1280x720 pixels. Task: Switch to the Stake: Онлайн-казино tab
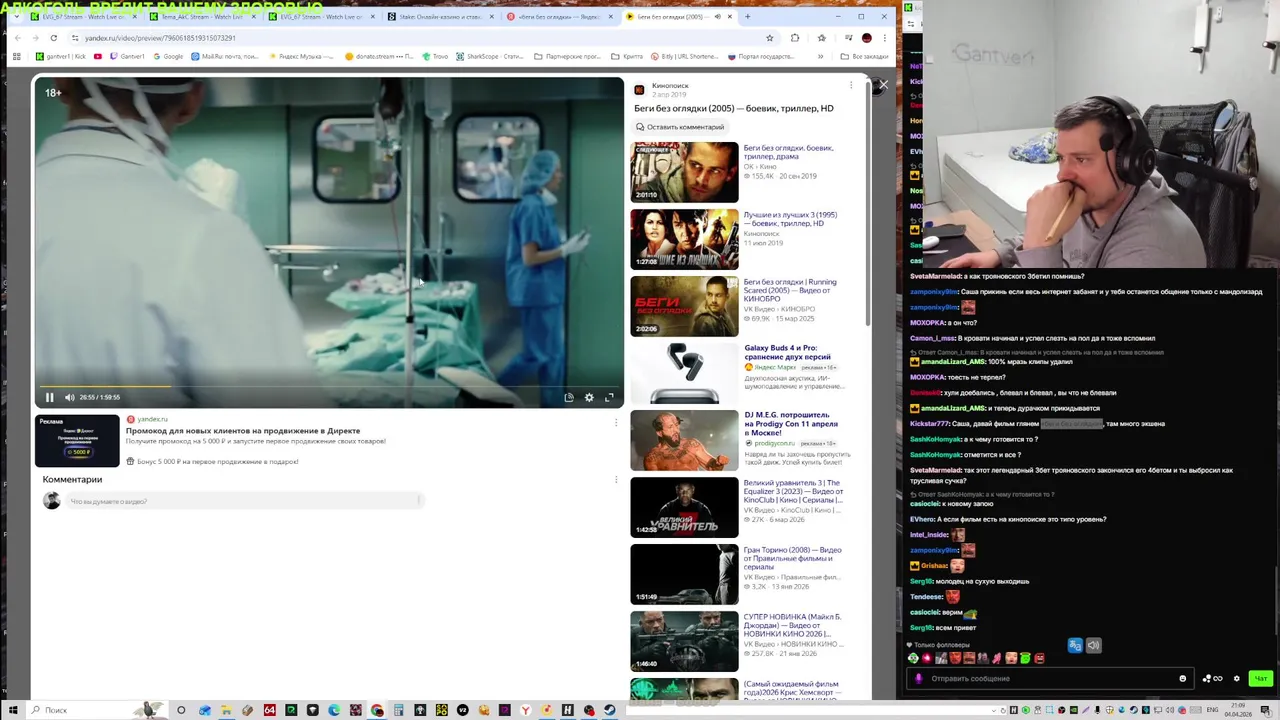point(440,17)
